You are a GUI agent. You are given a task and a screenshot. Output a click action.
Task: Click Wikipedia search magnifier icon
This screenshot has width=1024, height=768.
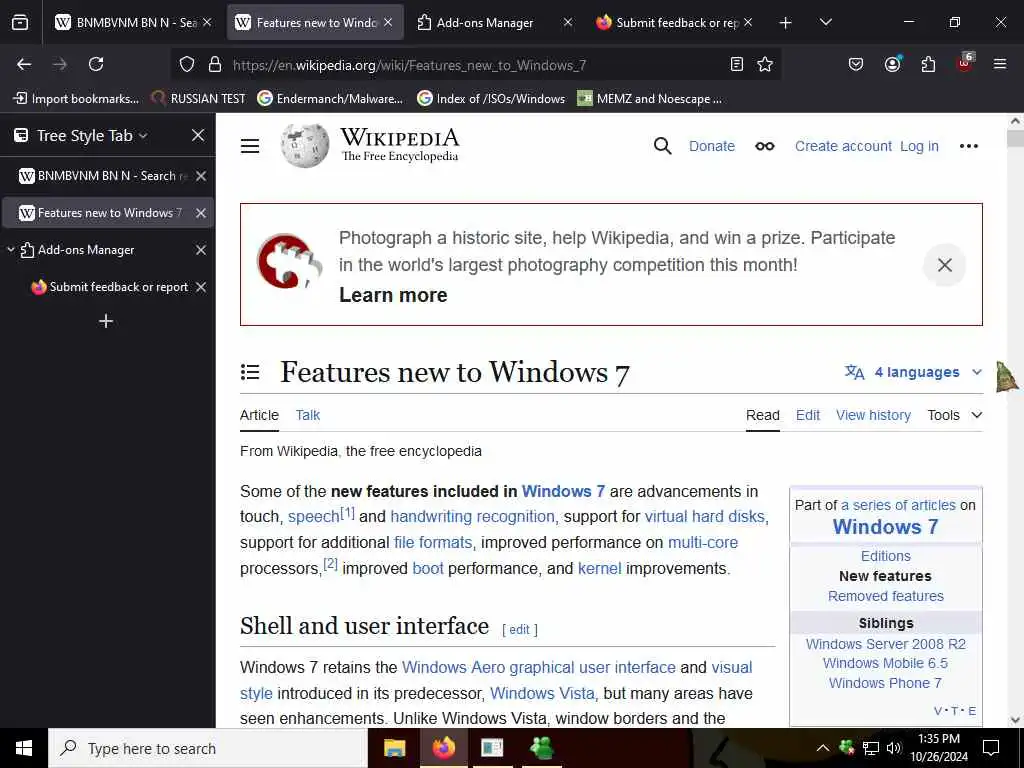662,146
